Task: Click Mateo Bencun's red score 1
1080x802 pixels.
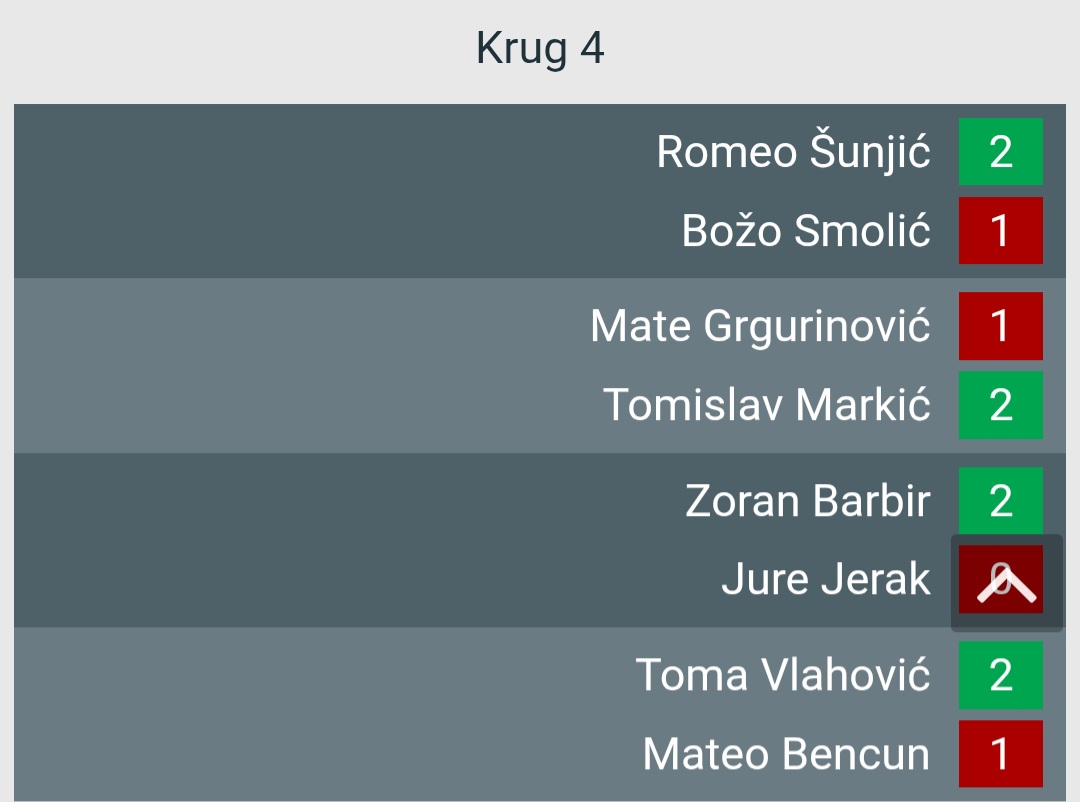Action: [1001, 754]
